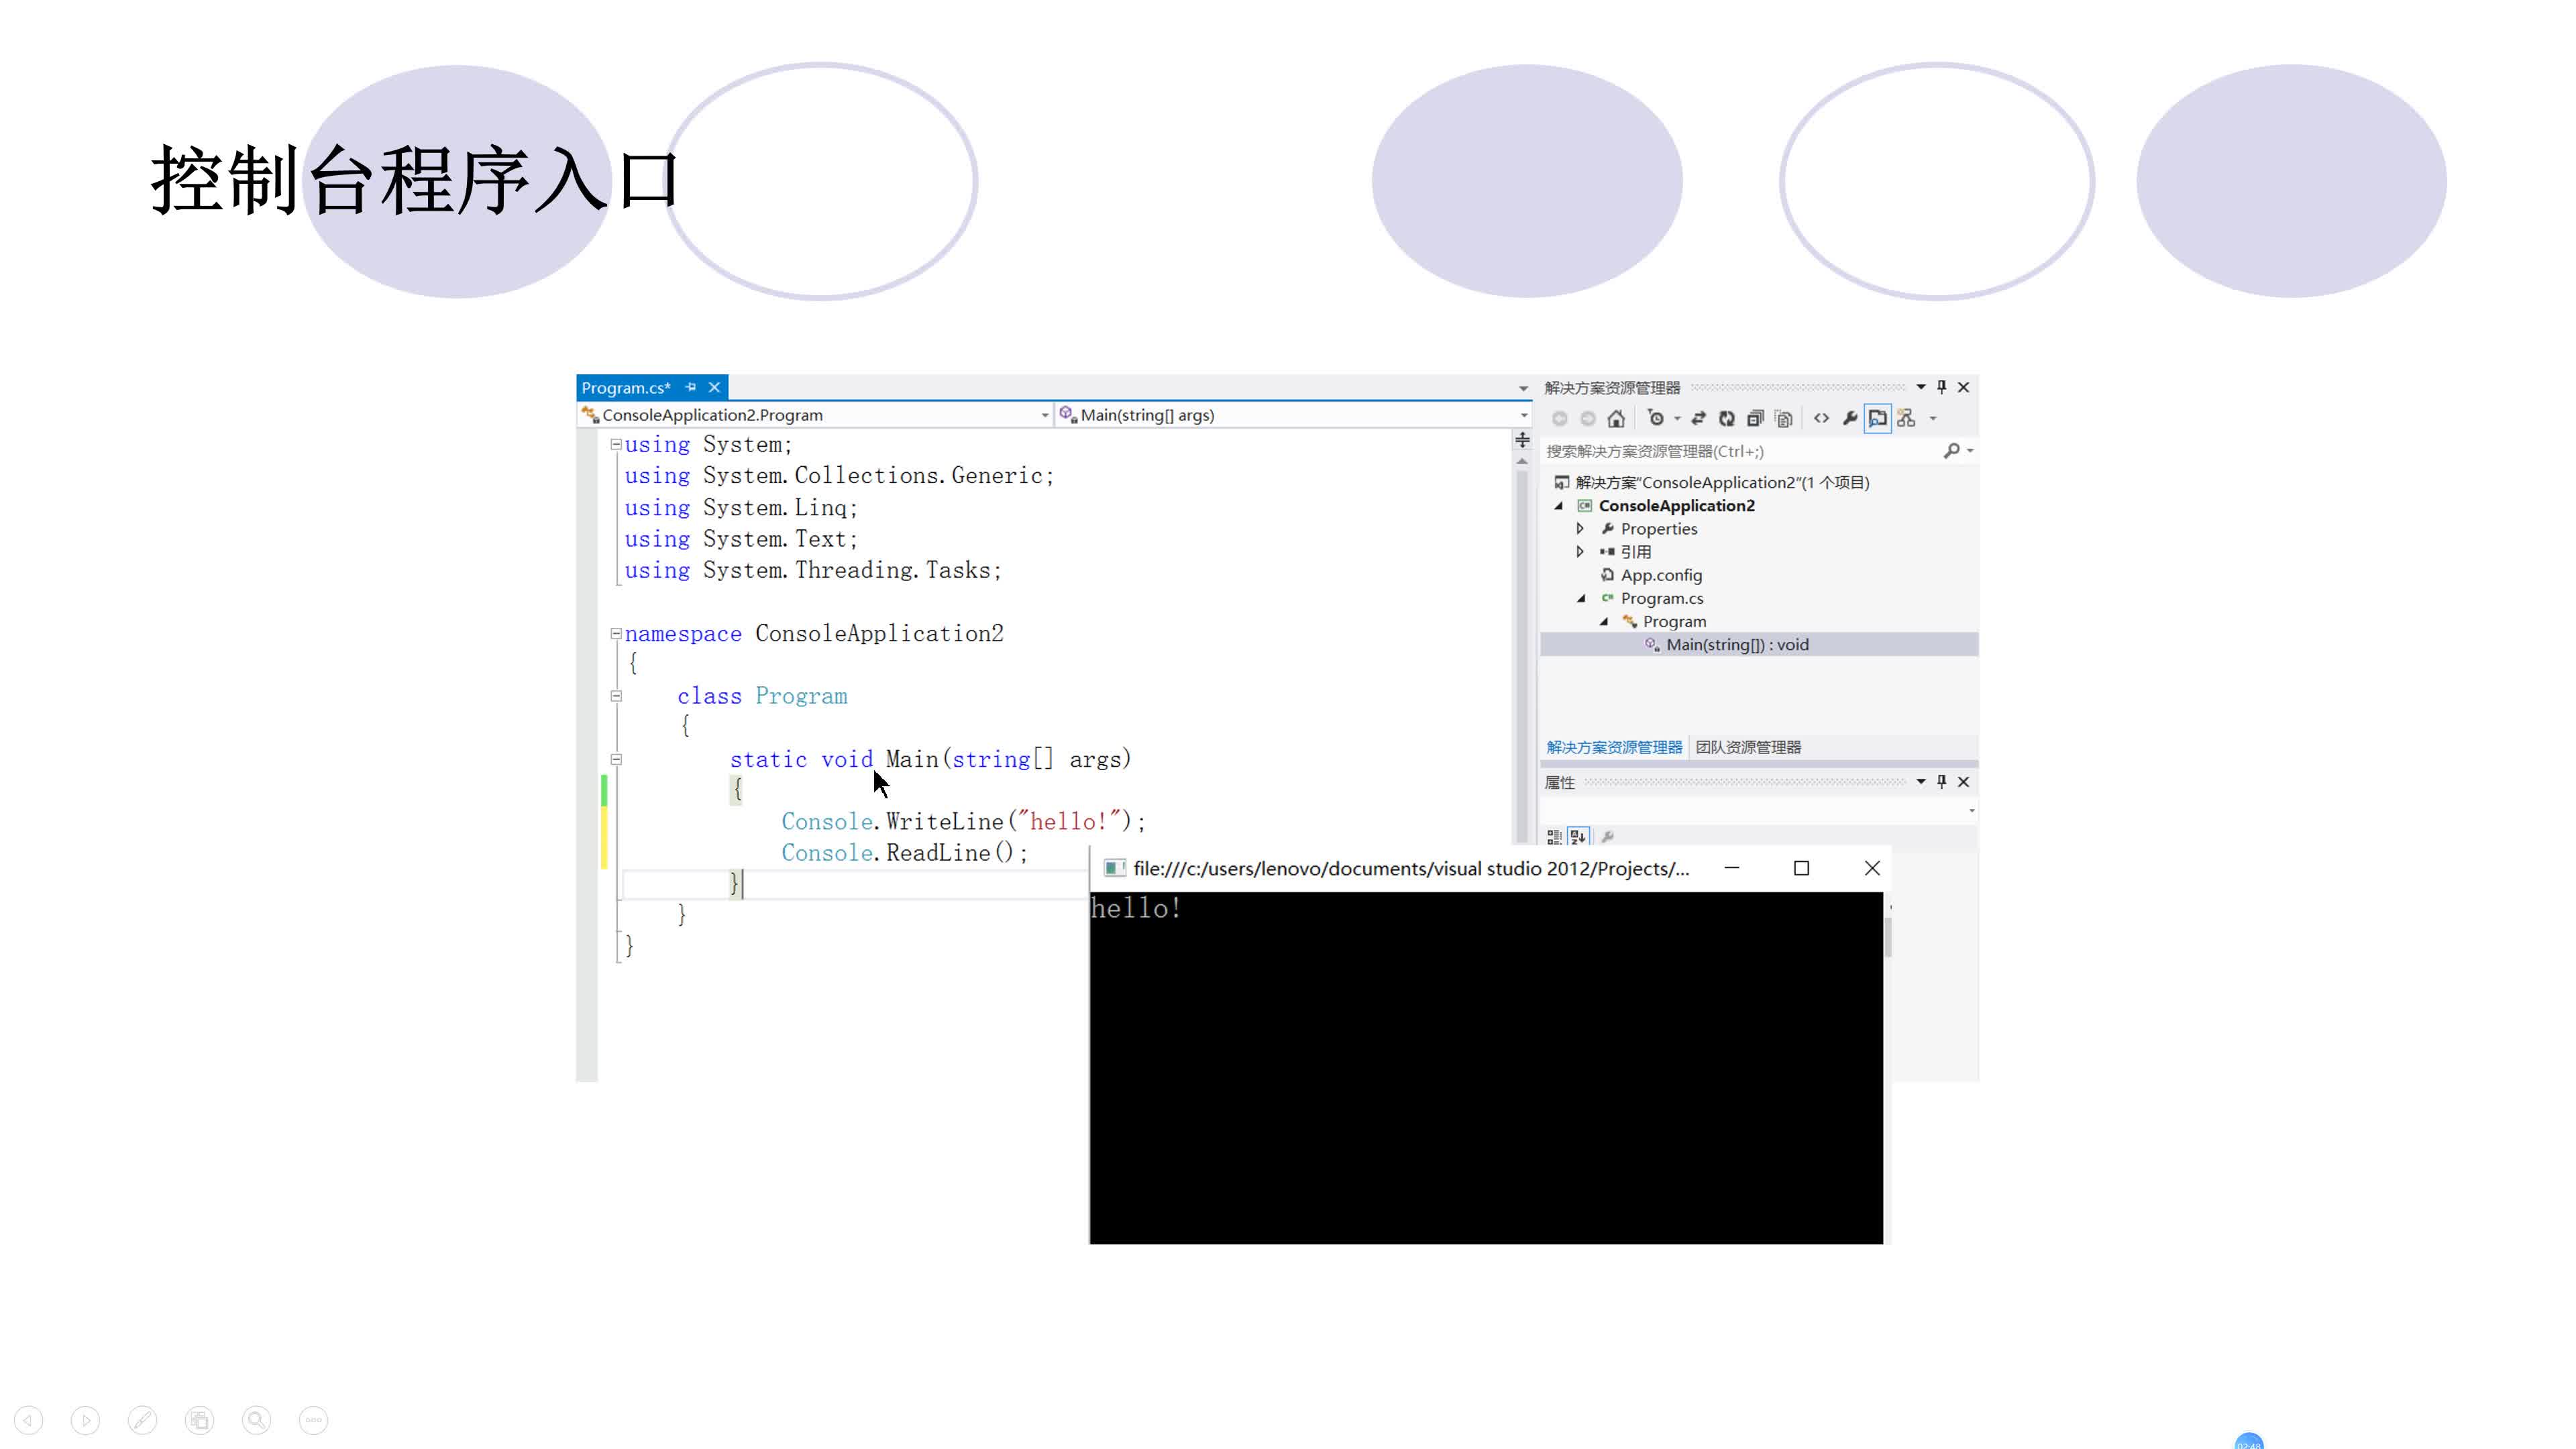2576x1449 pixels.
Task: Click the Sync with Active Document icon
Action: (1698, 419)
